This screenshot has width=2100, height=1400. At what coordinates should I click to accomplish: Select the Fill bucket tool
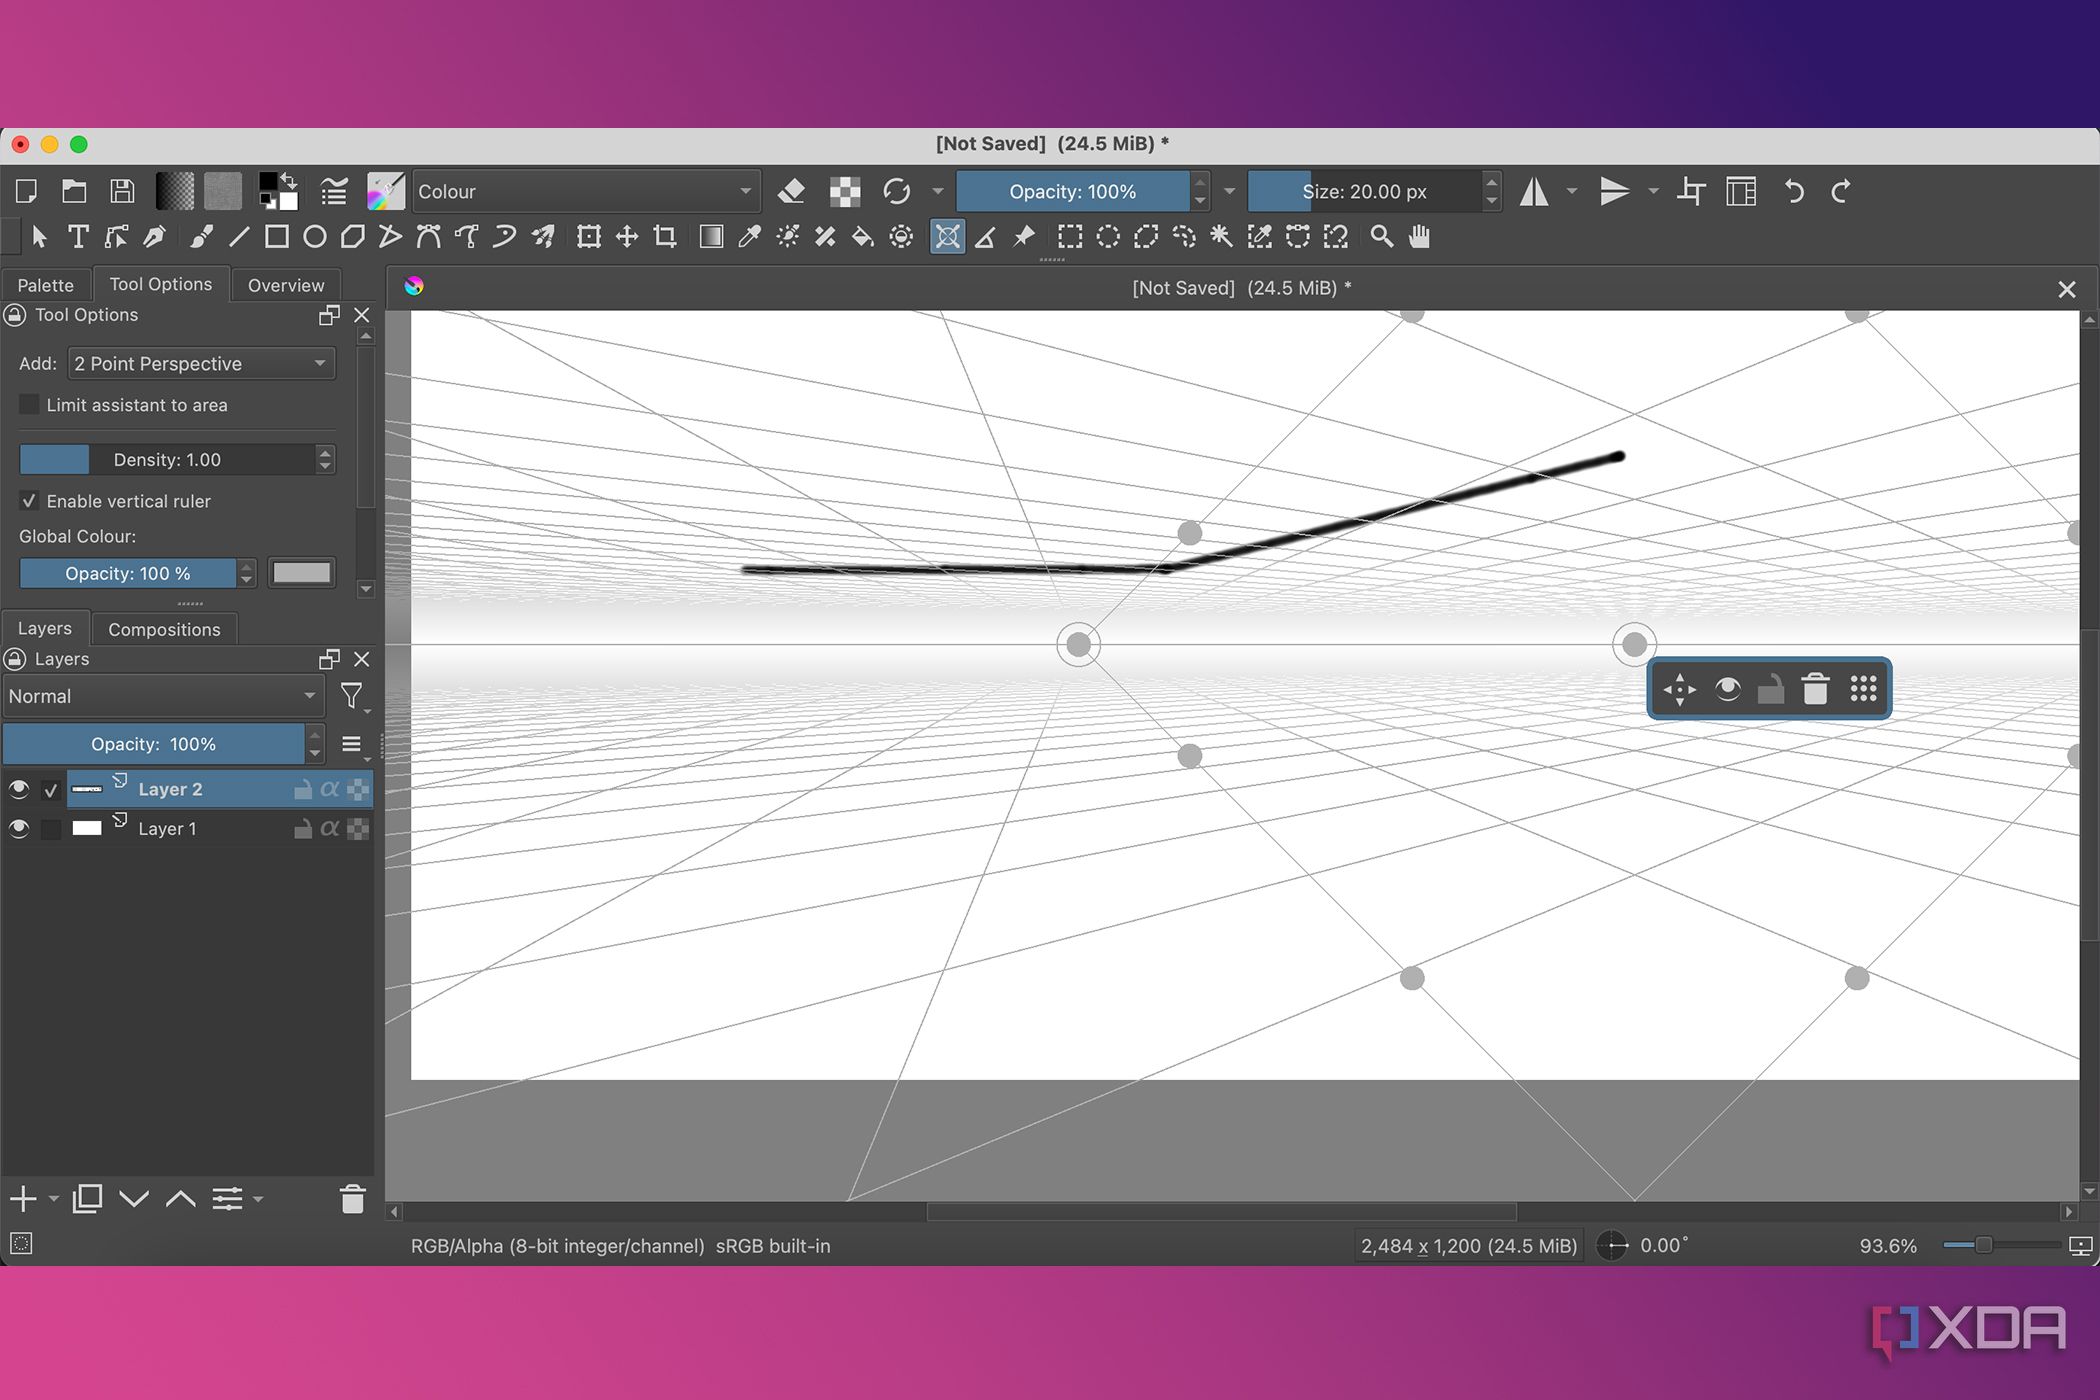(862, 237)
